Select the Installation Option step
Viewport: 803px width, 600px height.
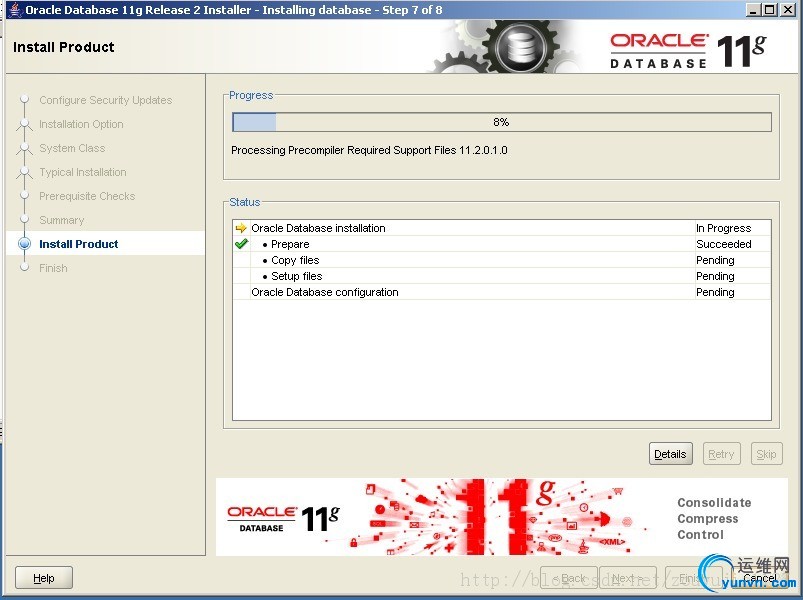pyautogui.click(x=81, y=124)
